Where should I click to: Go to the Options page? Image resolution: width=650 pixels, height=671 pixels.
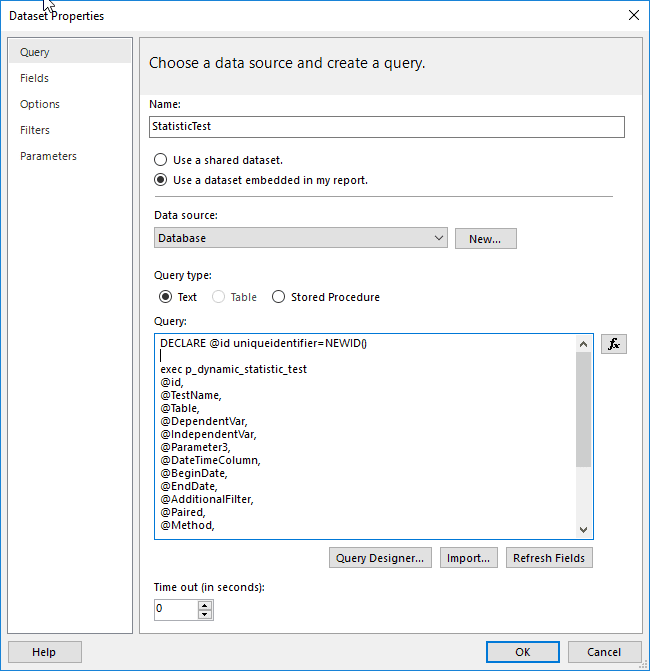[x=40, y=104]
